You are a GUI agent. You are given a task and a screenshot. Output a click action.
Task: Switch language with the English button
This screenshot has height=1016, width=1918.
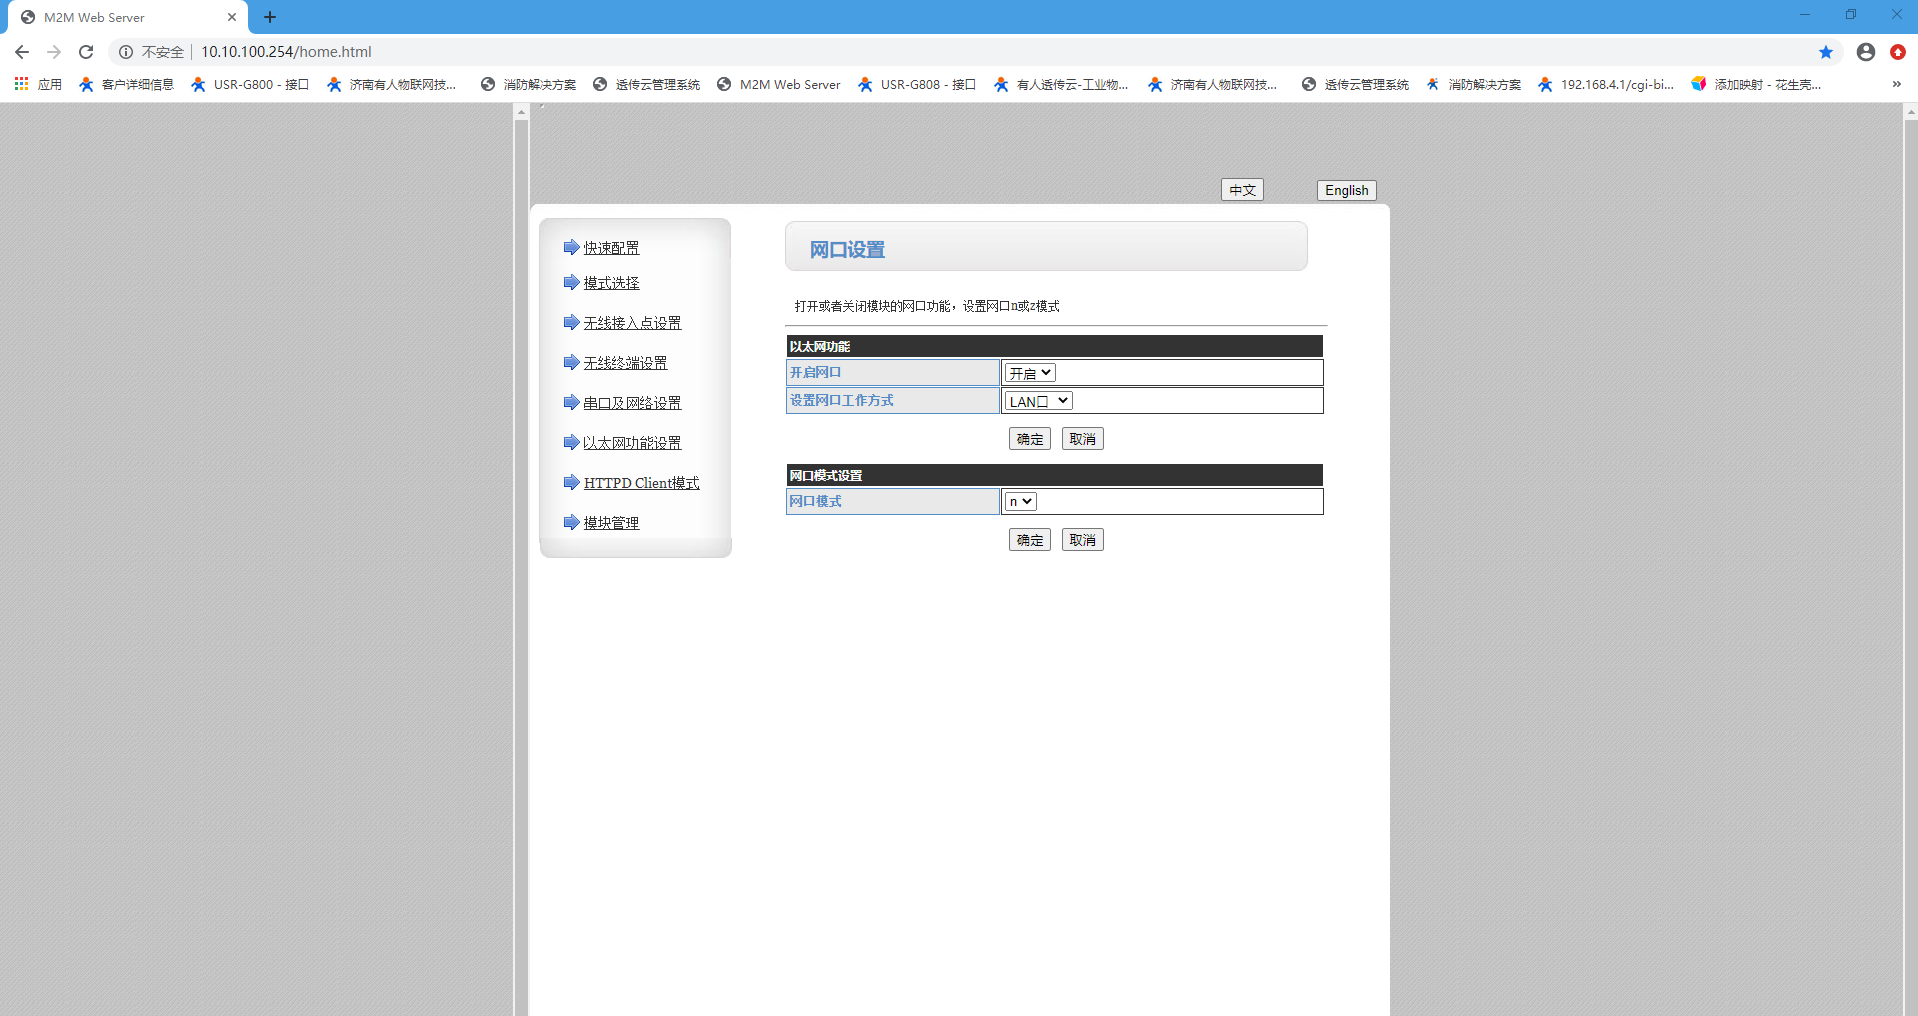1346,190
